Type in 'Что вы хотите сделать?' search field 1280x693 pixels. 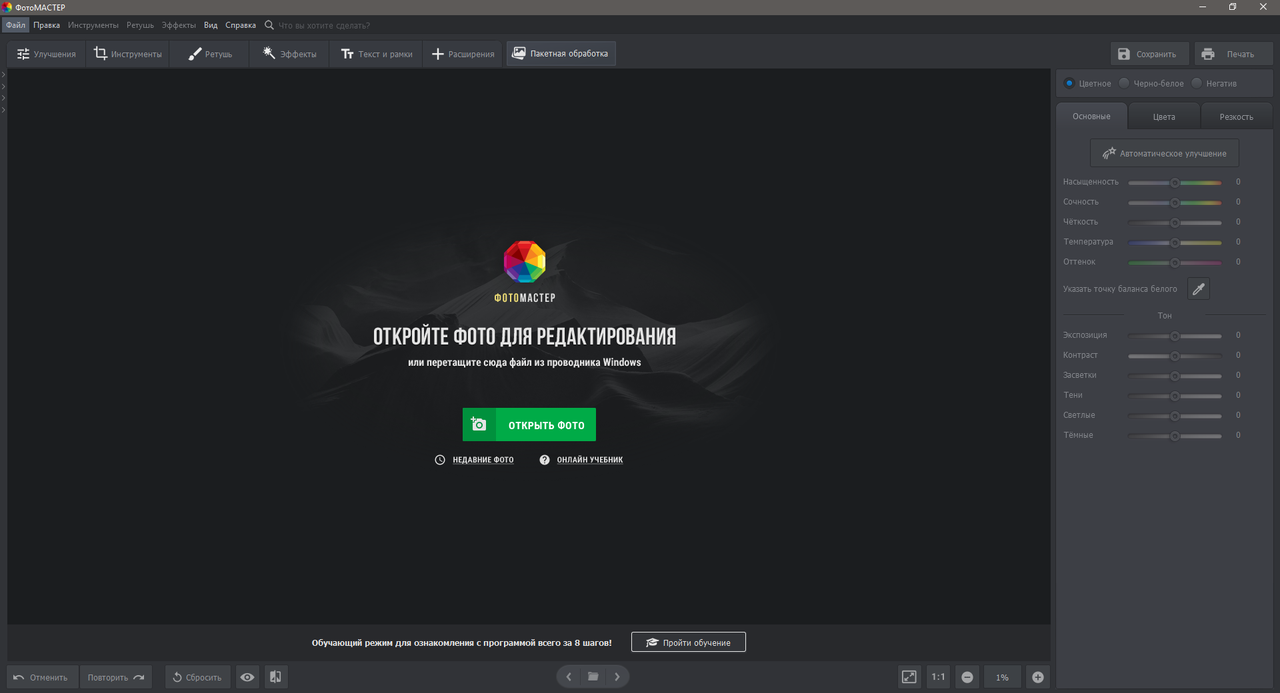click(x=323, y=25)
